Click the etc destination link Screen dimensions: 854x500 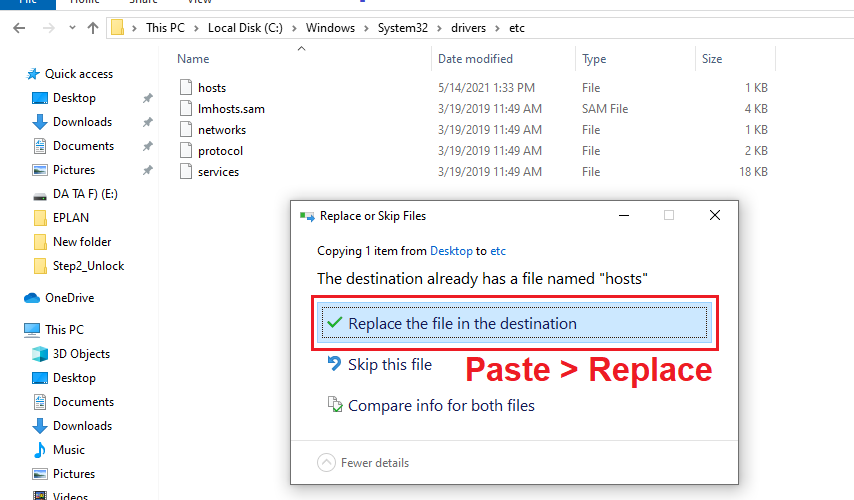[x=497, y=251]
